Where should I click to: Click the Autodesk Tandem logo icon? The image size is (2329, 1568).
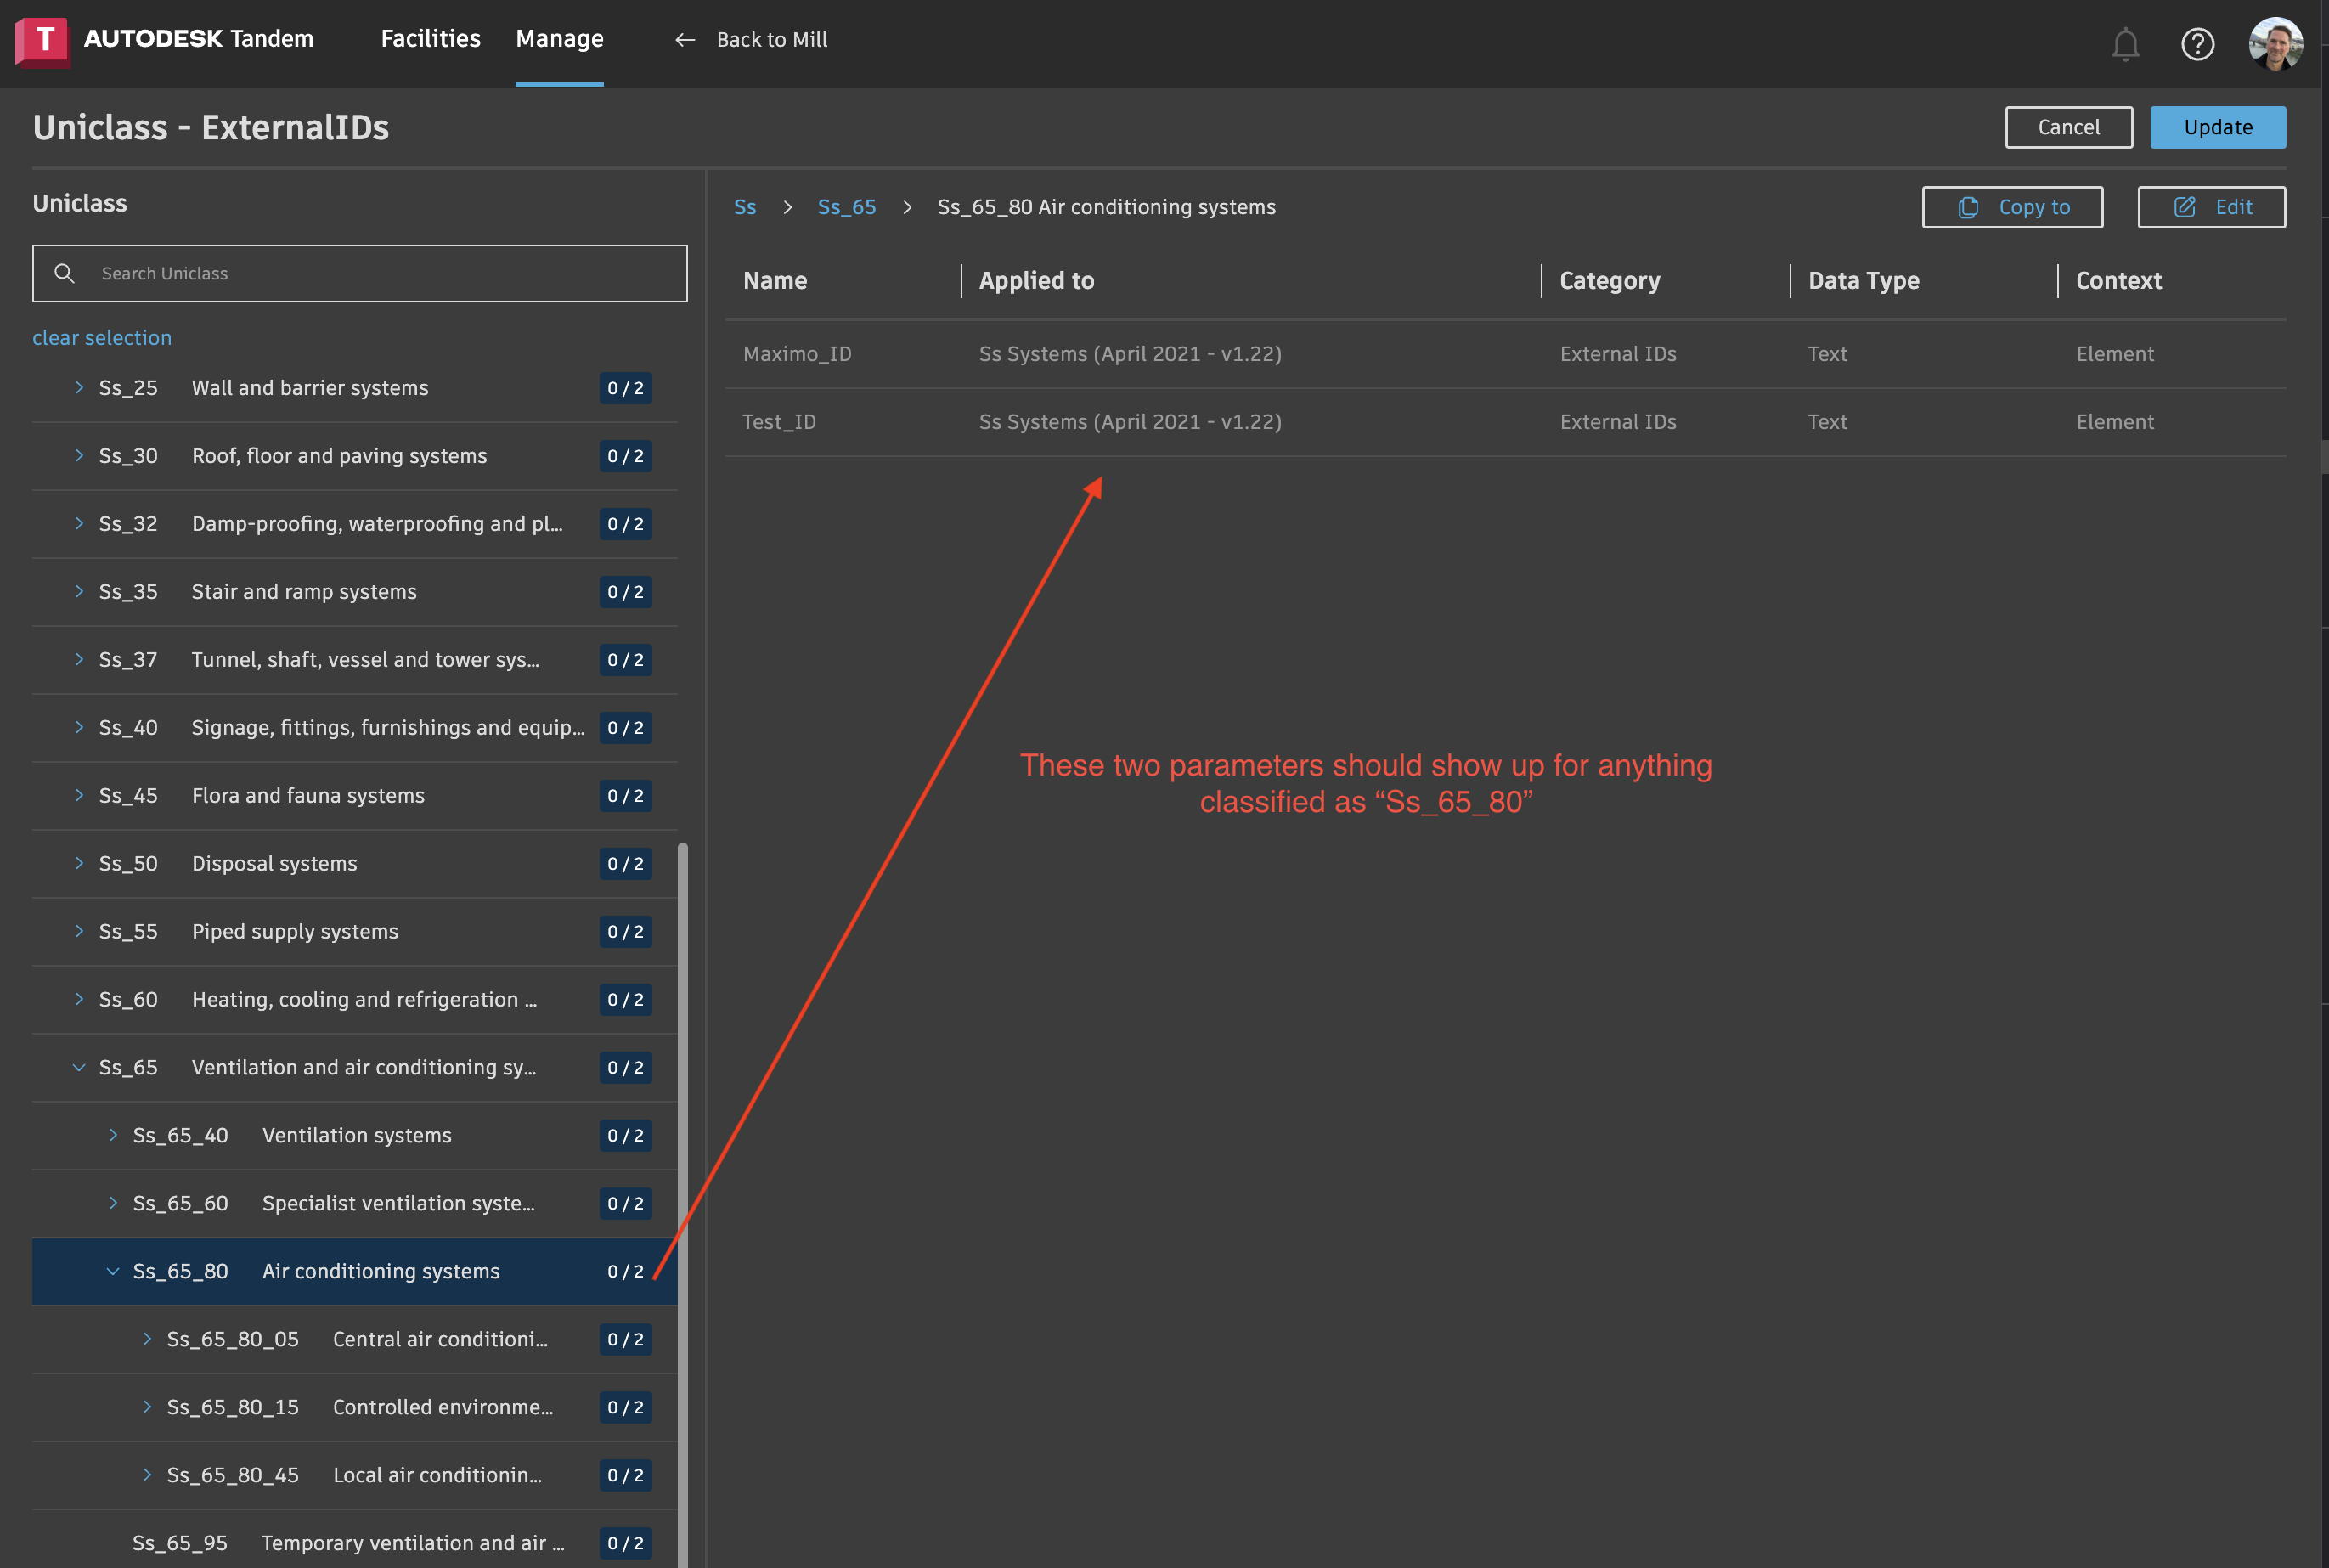pos(43,42)
